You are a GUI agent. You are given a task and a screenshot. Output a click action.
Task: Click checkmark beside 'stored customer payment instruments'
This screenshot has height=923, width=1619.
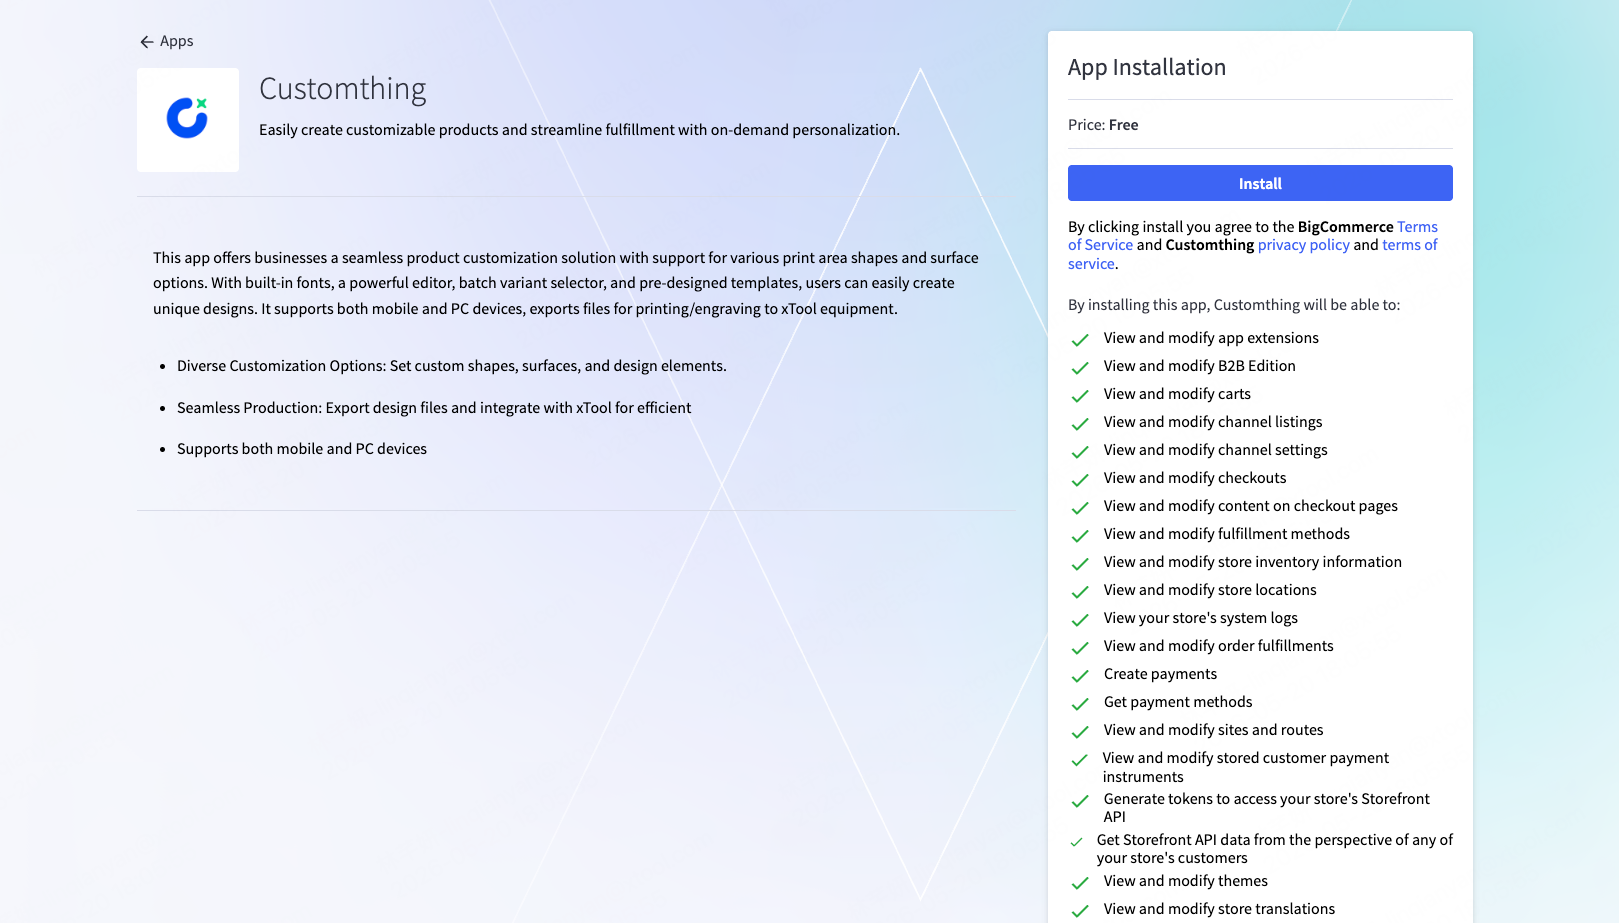click(1079, 760)
